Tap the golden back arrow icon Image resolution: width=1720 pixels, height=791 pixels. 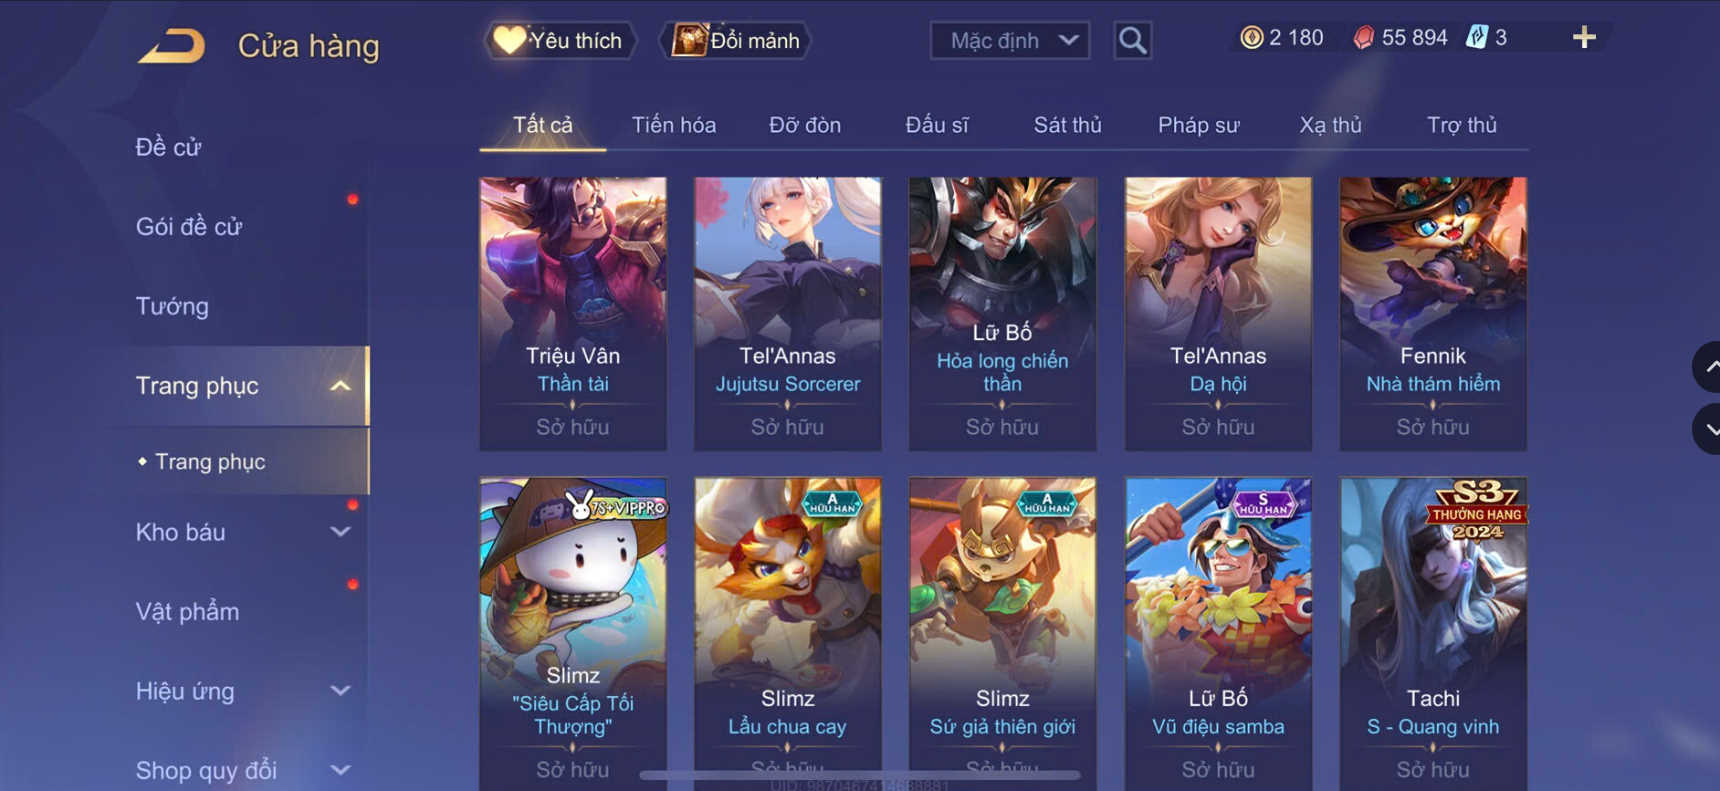[172, 46]
